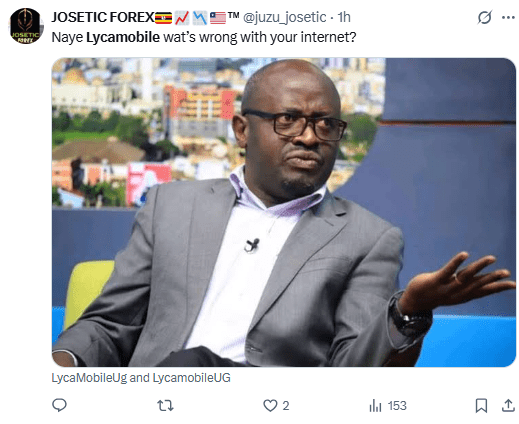Viewport: 519px width, 424px height.
Task: Click the JOSETIC FOREX display name
Action: [103, 17]
